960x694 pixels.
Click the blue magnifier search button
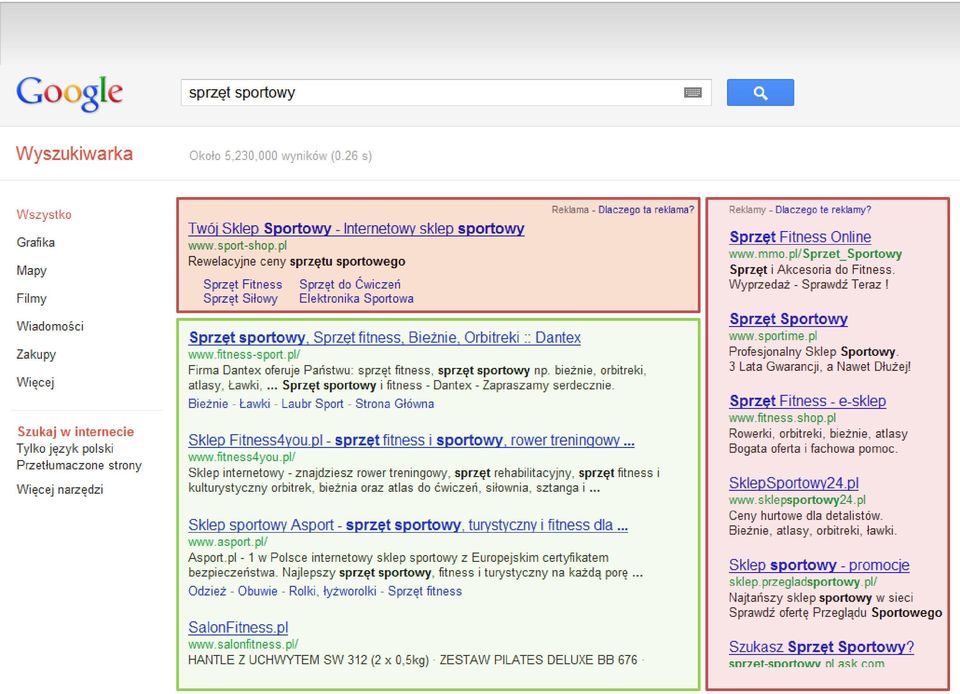coord(760,92)
